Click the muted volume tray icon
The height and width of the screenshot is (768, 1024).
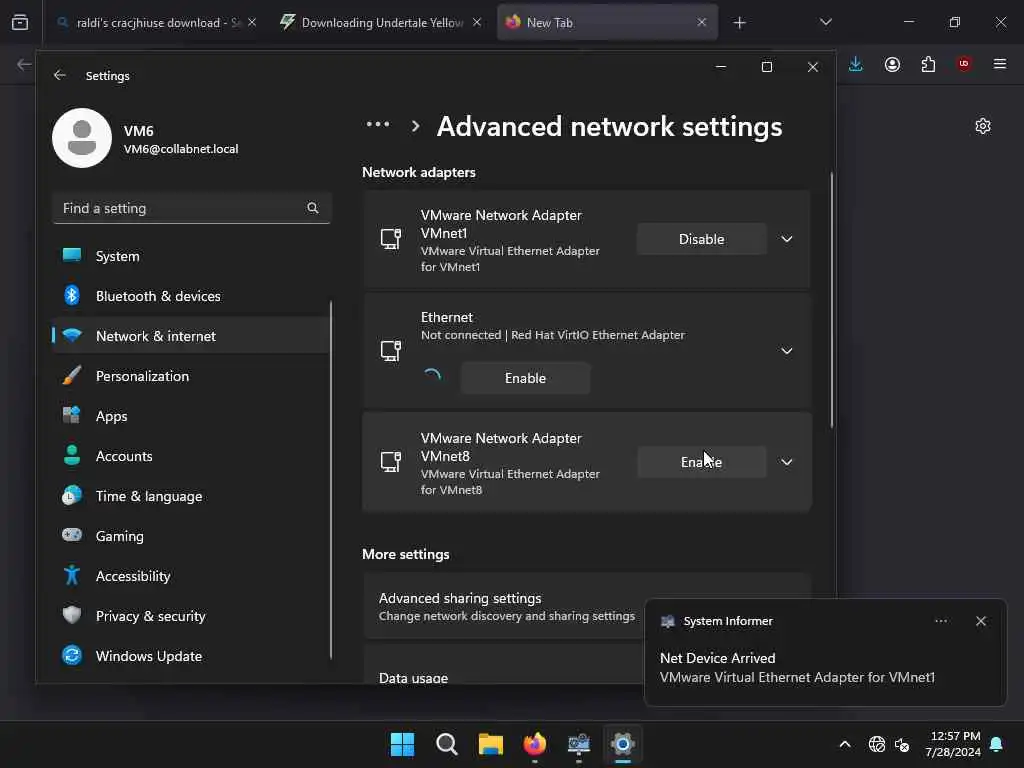[902, 744]
